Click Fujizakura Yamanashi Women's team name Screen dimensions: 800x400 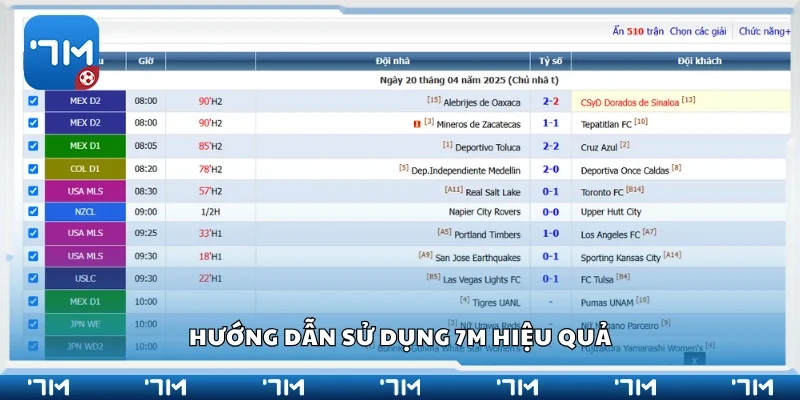pyautogui.click(x=642, y=348)
